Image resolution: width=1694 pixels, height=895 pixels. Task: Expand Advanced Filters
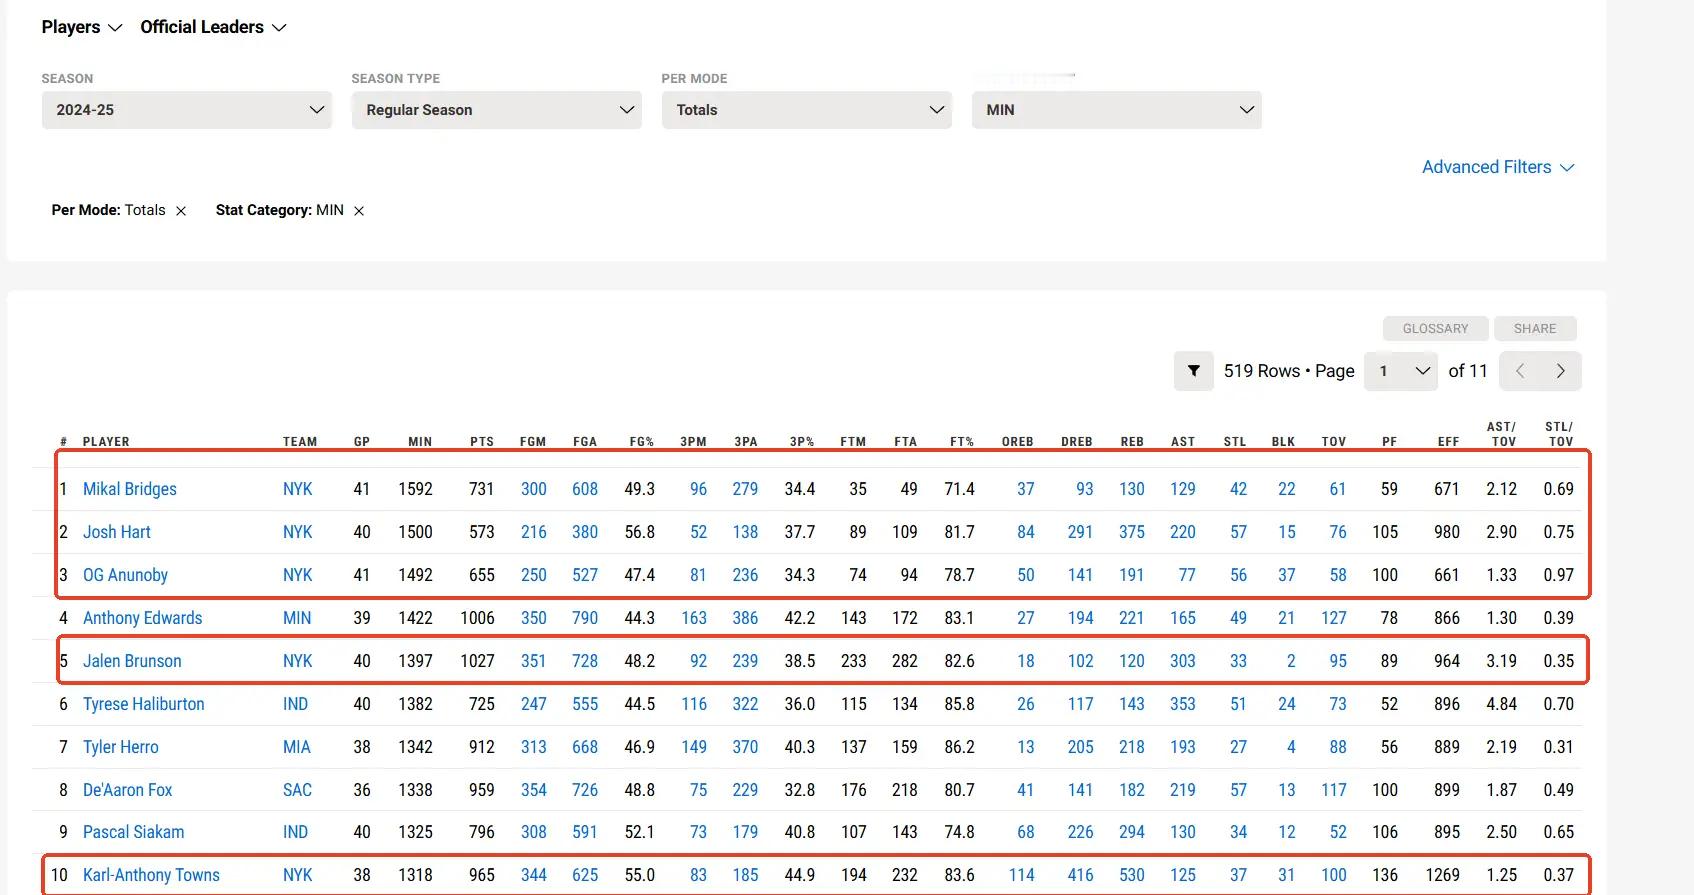point(1498,167)
